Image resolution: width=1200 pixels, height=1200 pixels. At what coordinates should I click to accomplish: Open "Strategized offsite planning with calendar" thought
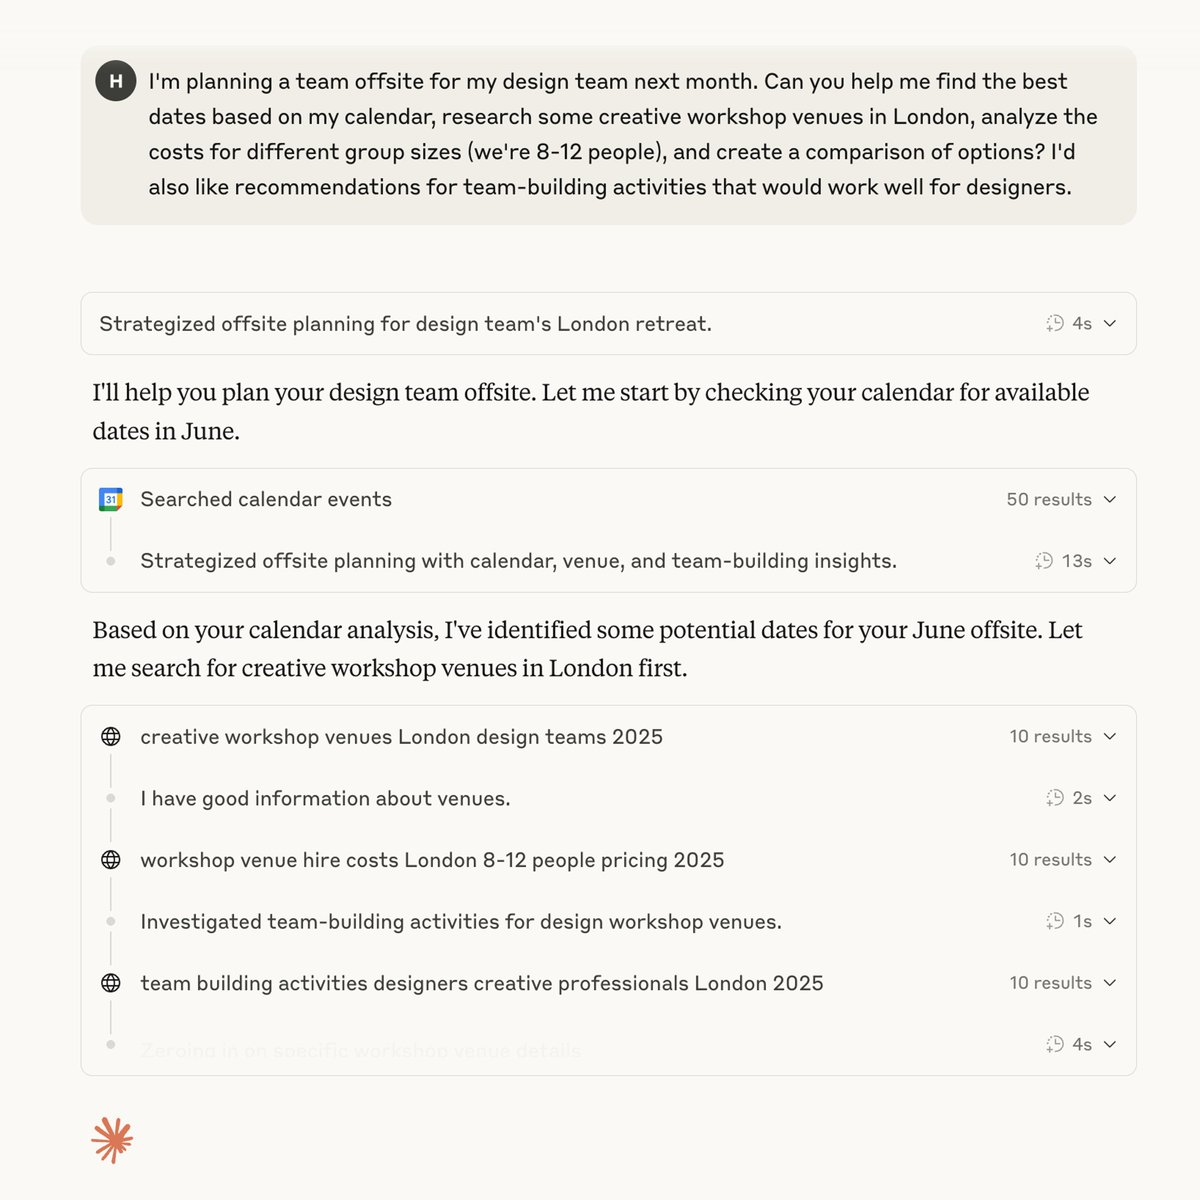518,561
